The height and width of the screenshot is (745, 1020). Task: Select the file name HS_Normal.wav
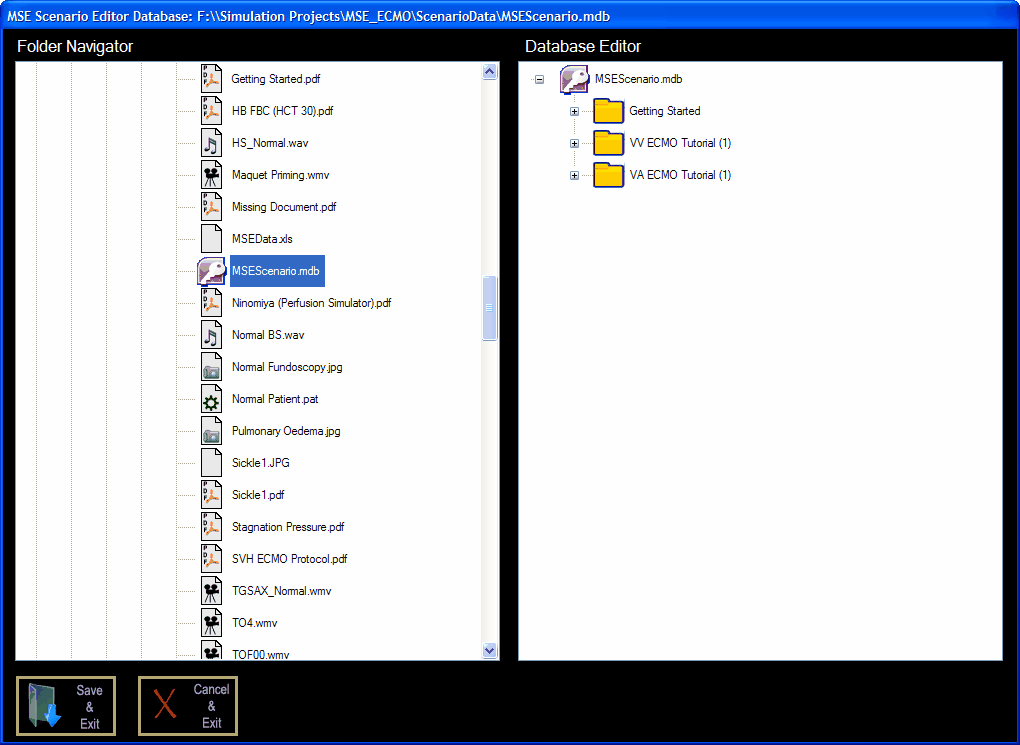click(270, 142)
